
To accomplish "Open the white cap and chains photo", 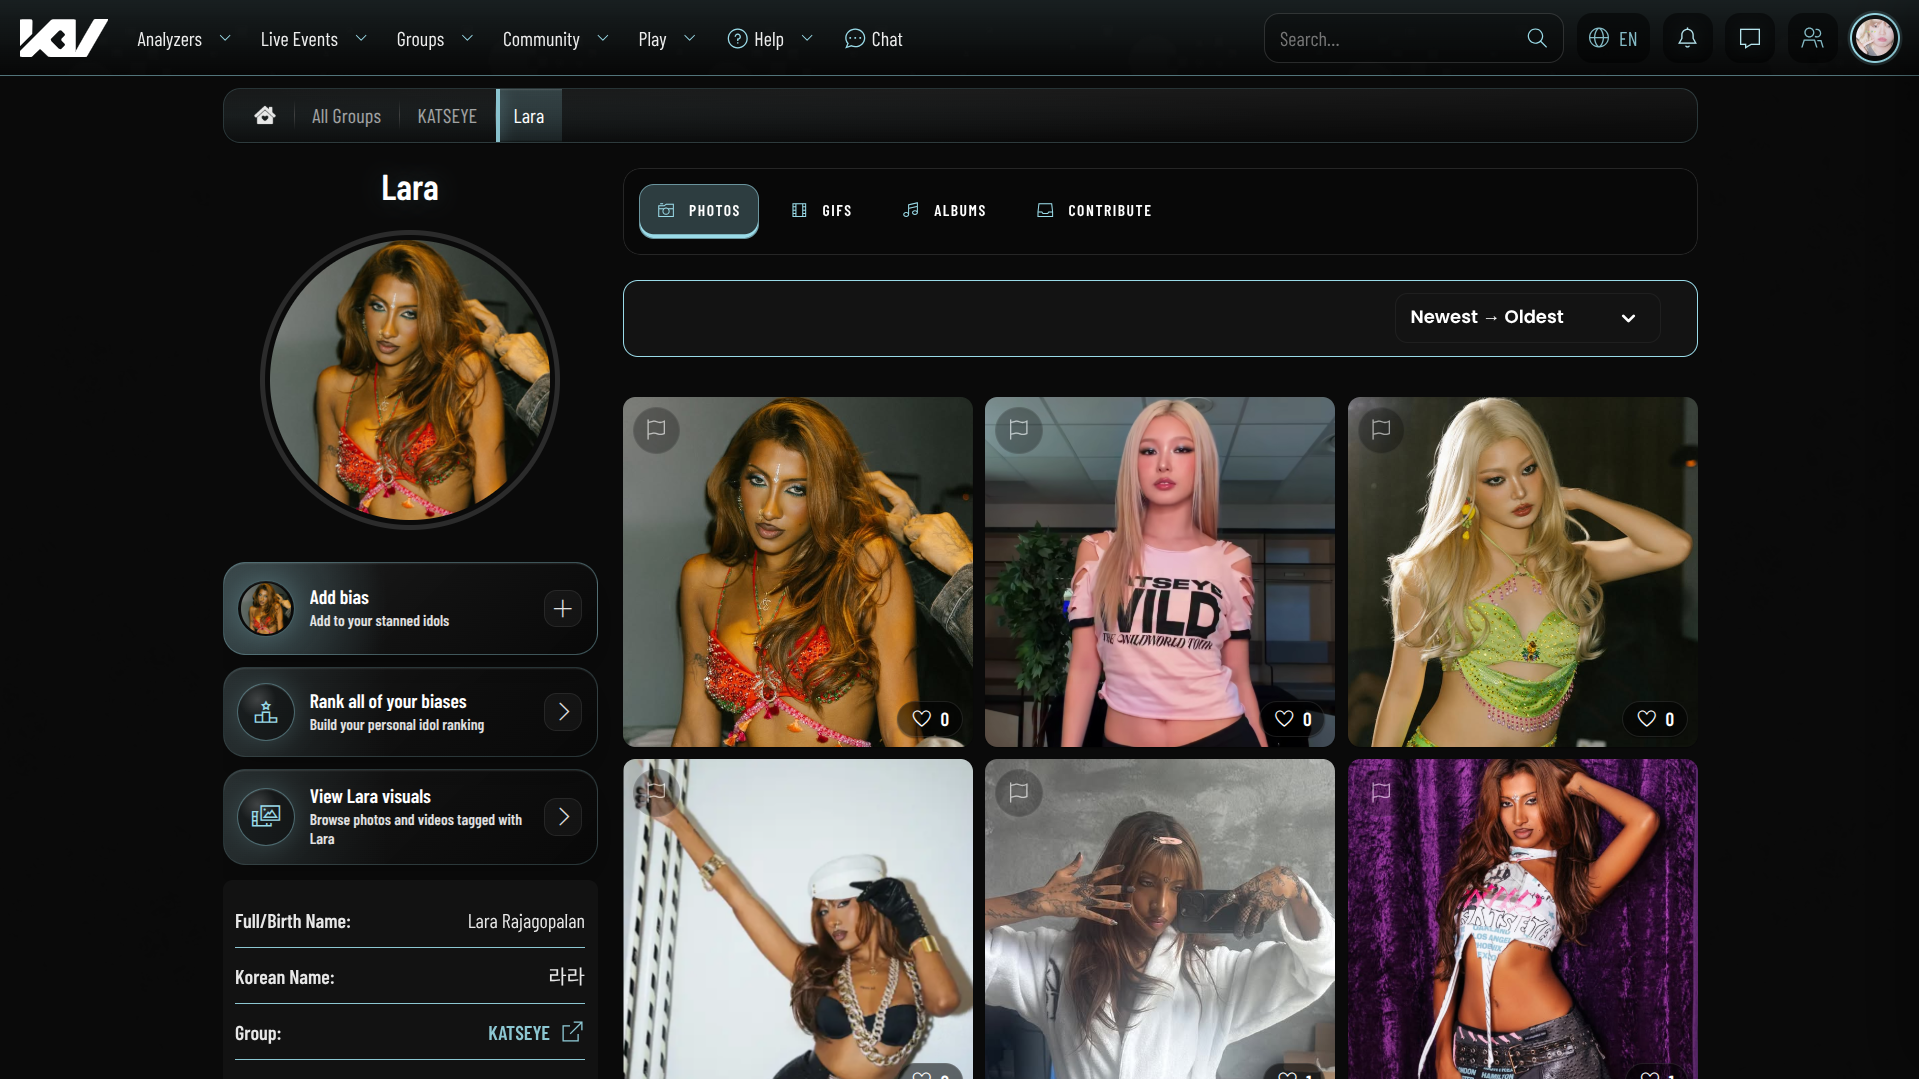I will [x=798, y=919].
